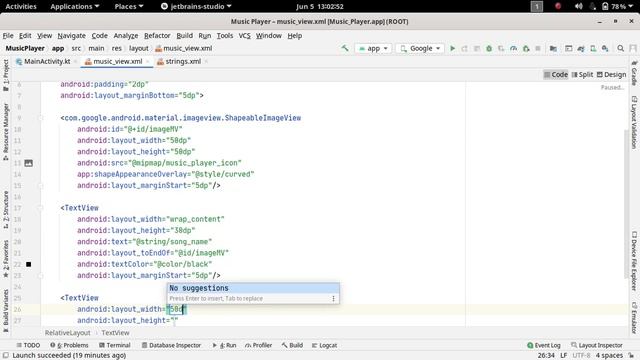
Task: Open the Applications menu in top bar
Action: tap(75, 6)
